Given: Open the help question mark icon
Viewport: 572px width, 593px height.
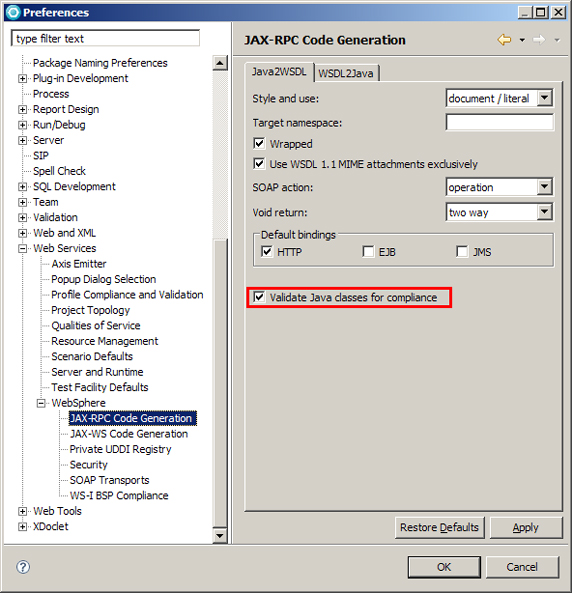Looking at the screenshot, I should 23,567.
